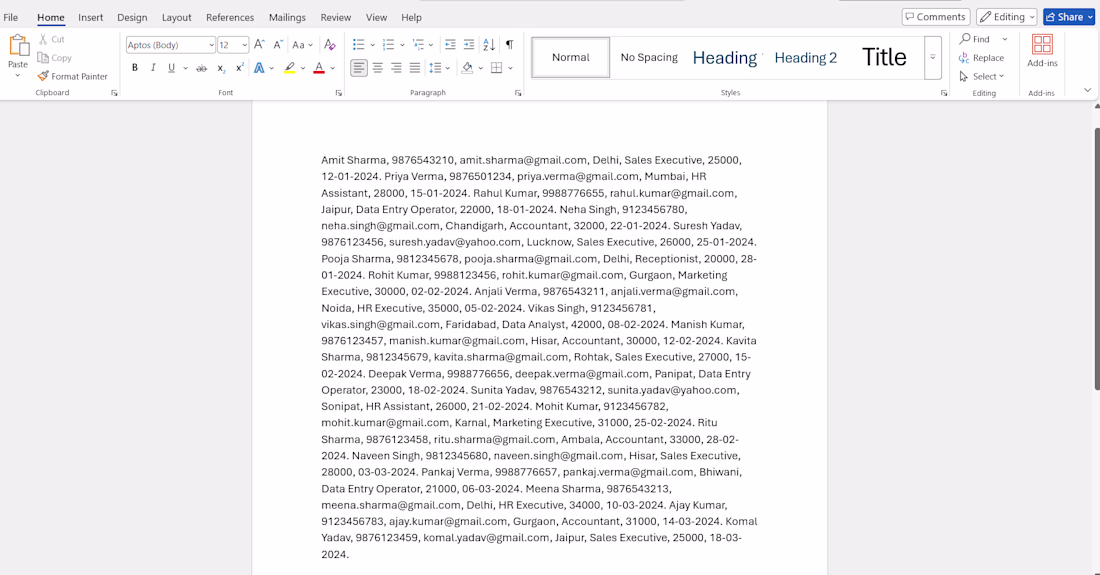Click the Numbering list icon

click(388, 45)
